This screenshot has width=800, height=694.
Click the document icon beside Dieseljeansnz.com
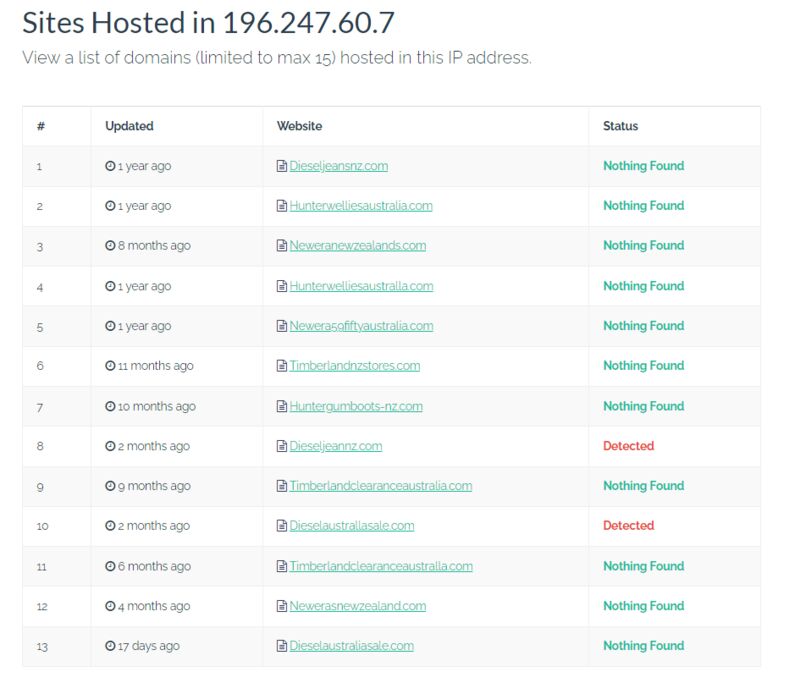click(282, 166)
